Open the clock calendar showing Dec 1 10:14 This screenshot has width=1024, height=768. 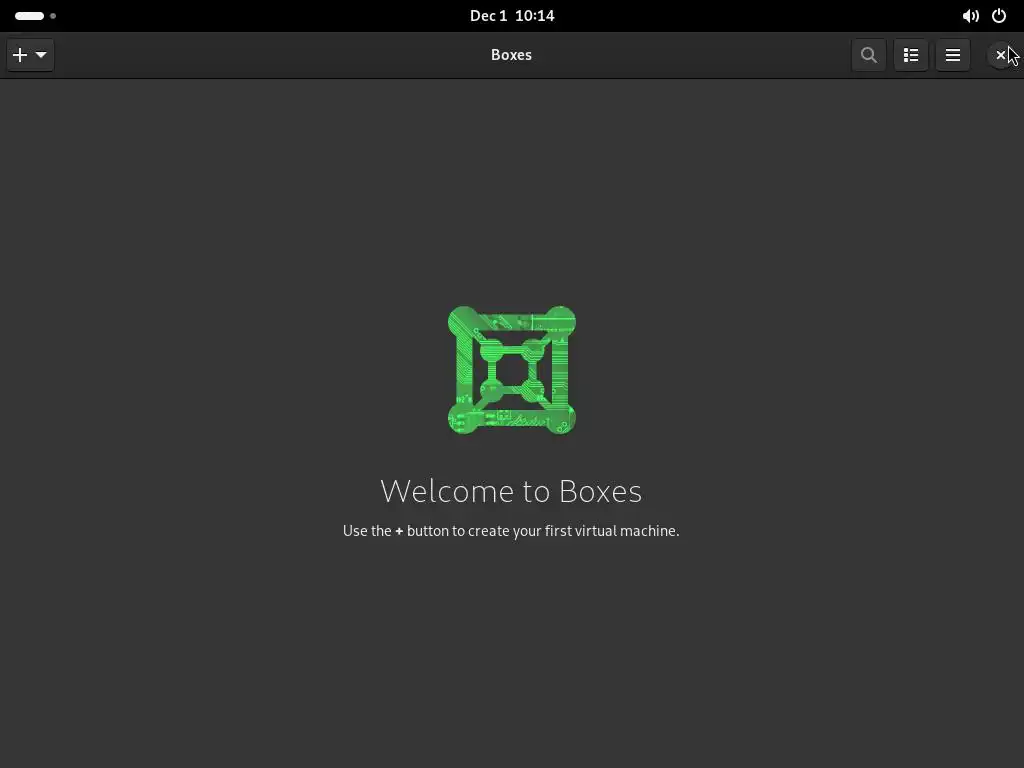(512, 16)
